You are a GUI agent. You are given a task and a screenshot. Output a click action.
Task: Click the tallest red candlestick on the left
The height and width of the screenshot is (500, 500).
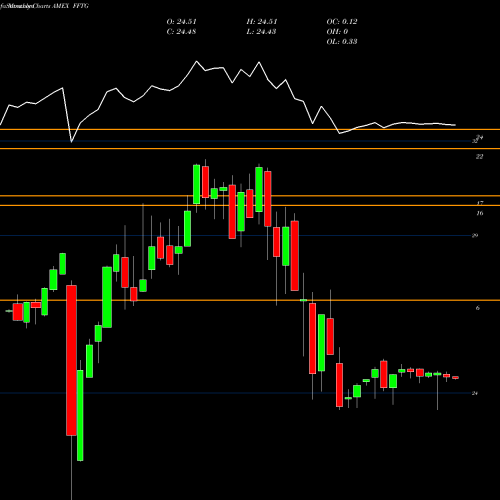[x=71, y=360]
